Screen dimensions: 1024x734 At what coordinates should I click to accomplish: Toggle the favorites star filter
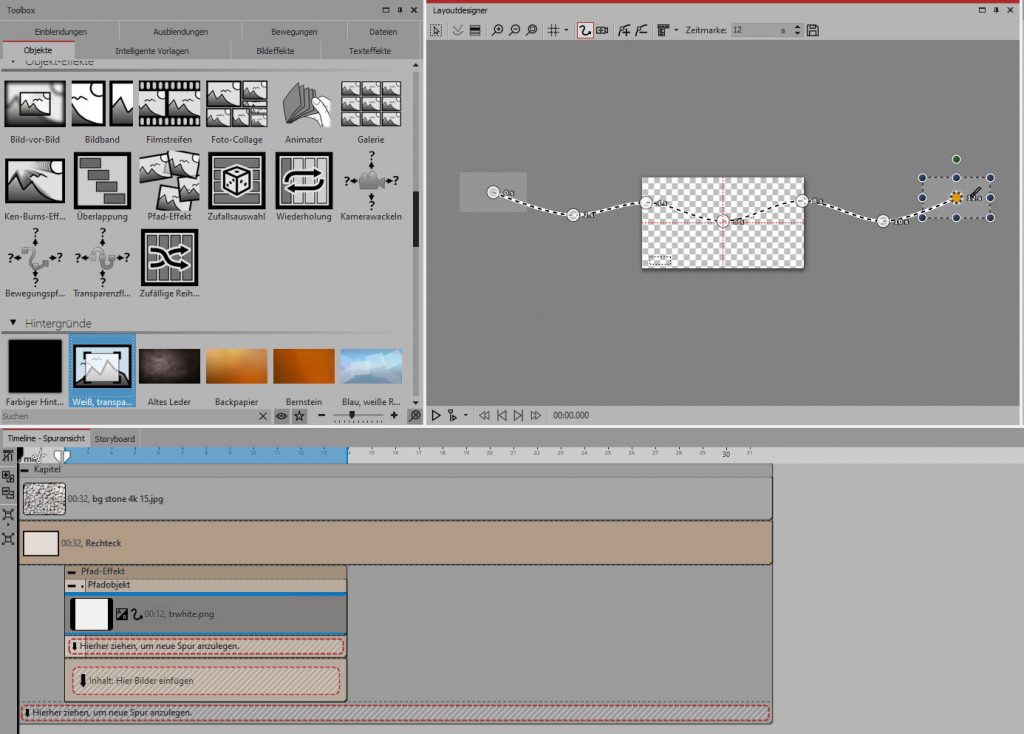point(299,415)
